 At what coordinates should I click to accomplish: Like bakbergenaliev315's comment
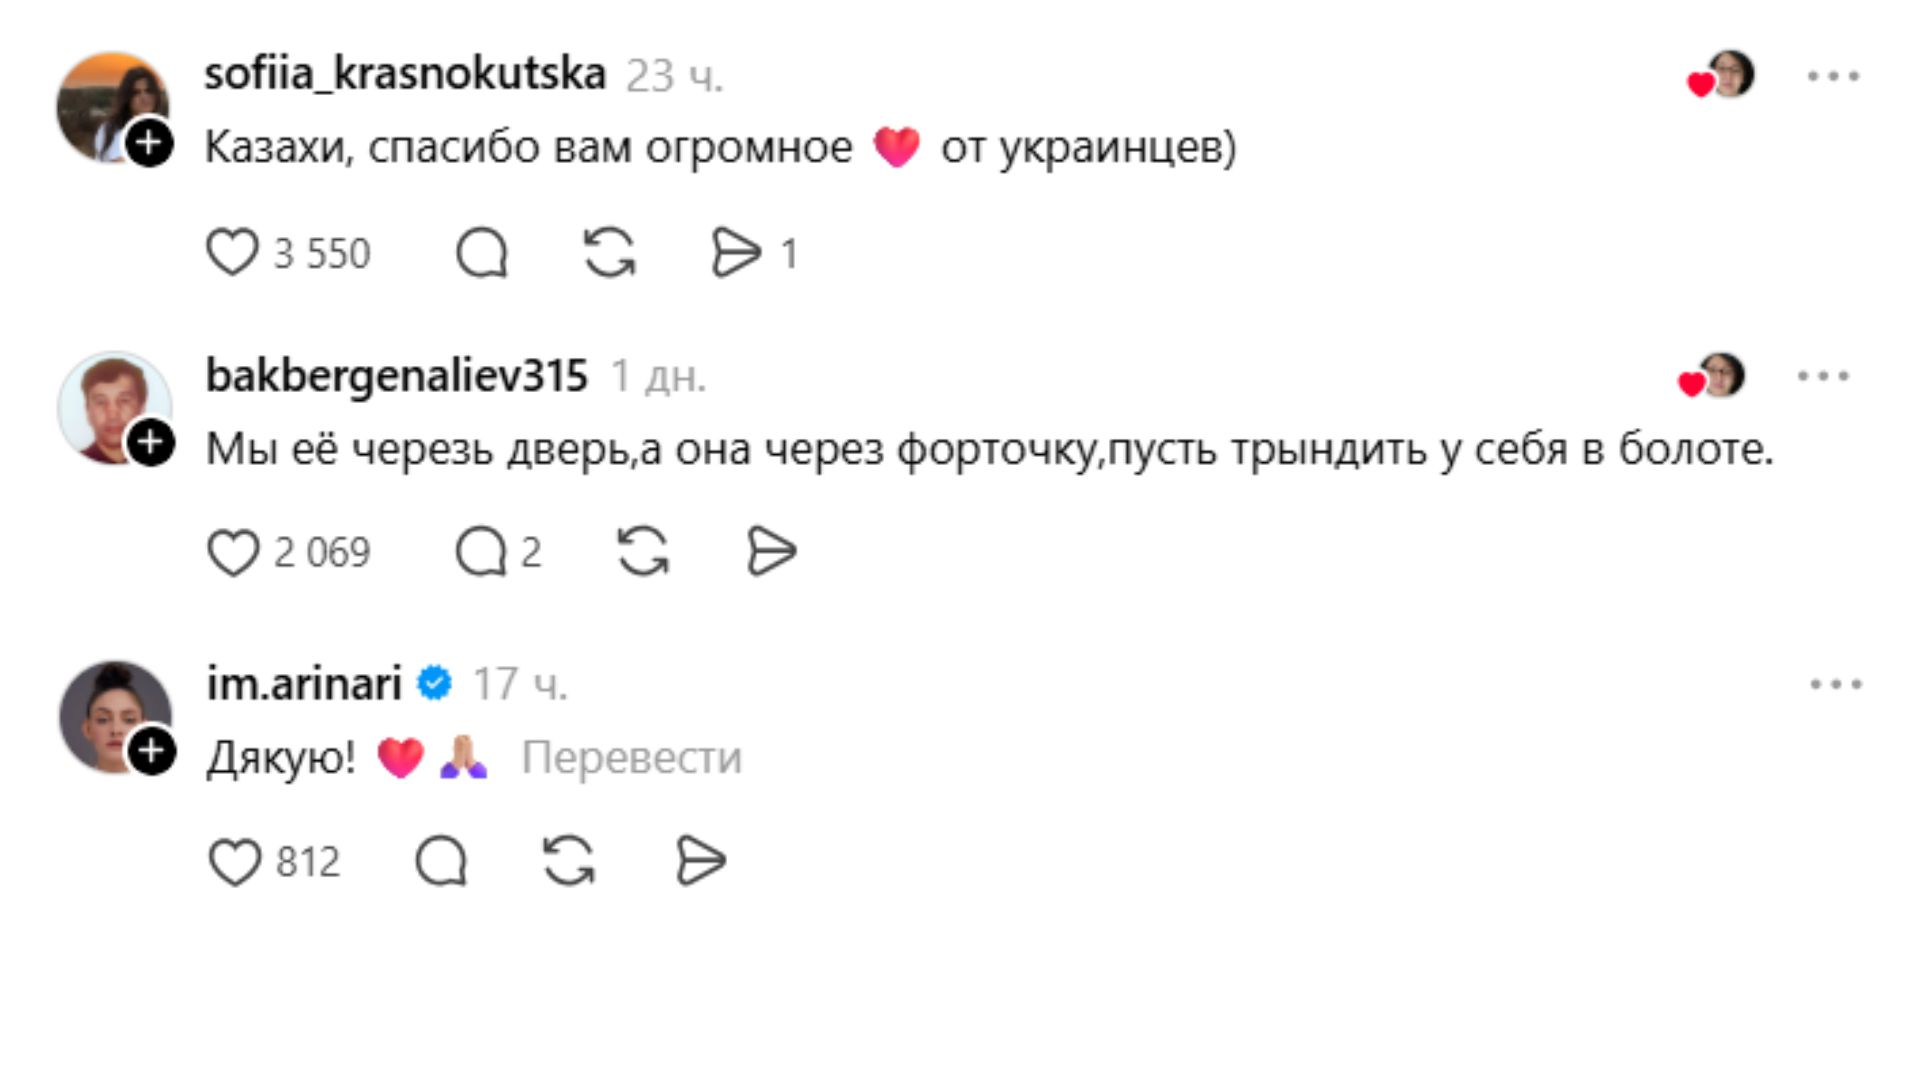[233, 552]
